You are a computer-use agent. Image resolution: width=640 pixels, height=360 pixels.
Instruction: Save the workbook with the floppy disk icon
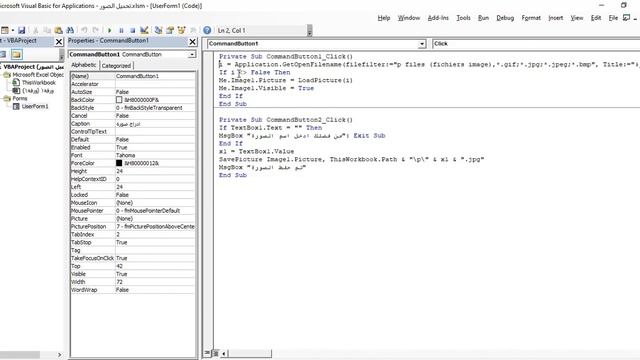pos(22,30)
